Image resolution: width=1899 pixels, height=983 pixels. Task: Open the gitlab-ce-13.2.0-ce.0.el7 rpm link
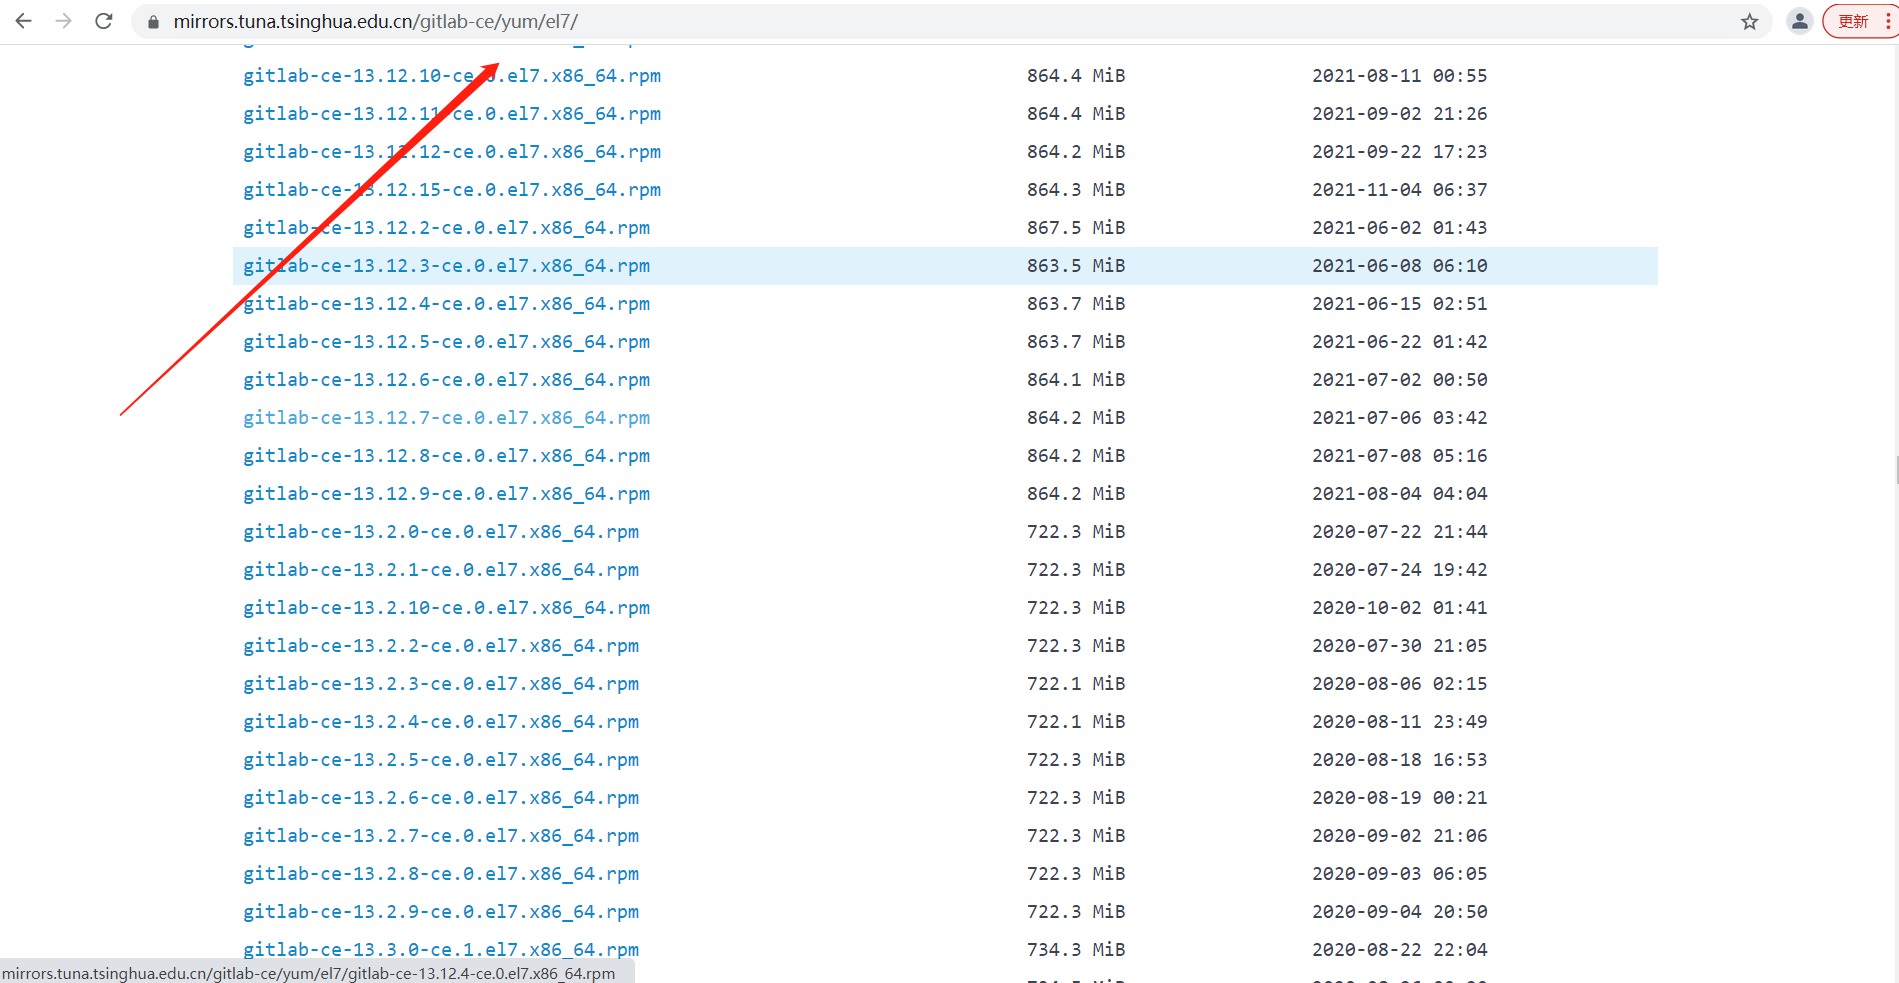441,532
